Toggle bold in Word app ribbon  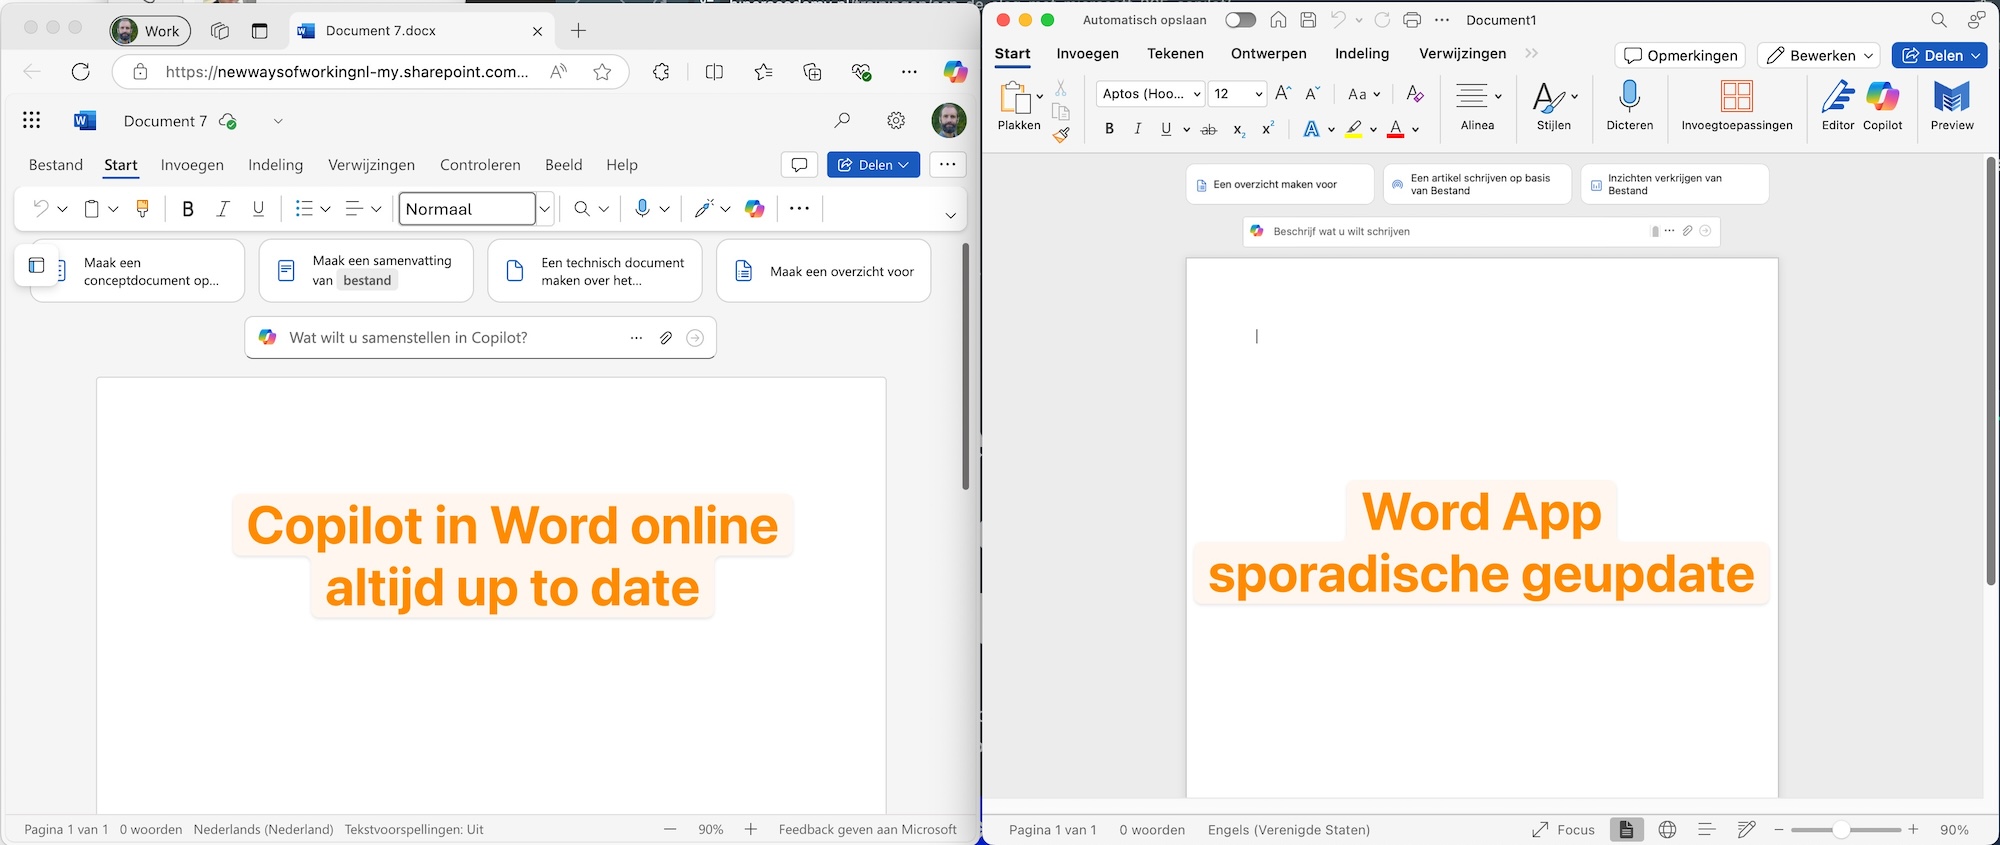pyautogui.click(x=1109, y=129)
